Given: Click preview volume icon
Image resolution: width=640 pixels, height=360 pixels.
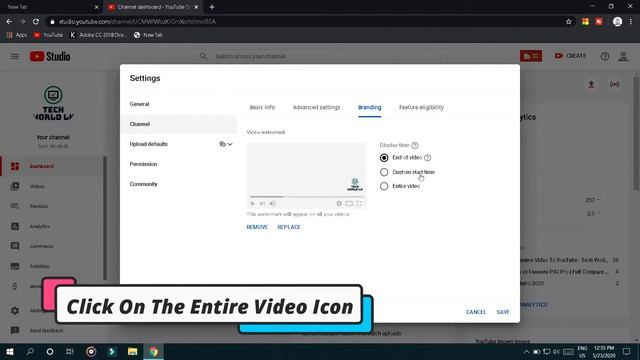Looking at the screenshot, I should coord(273,203).
